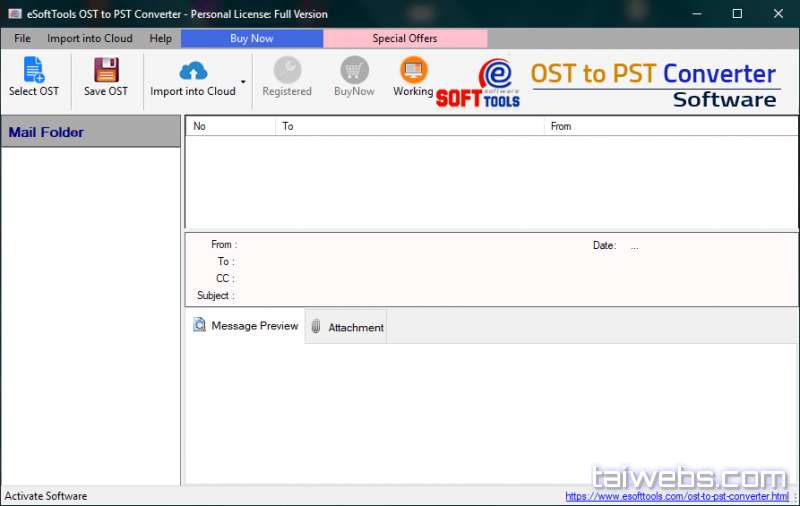
Task: Click the Save OST floppy disk icon
Action: coord(106,70)
